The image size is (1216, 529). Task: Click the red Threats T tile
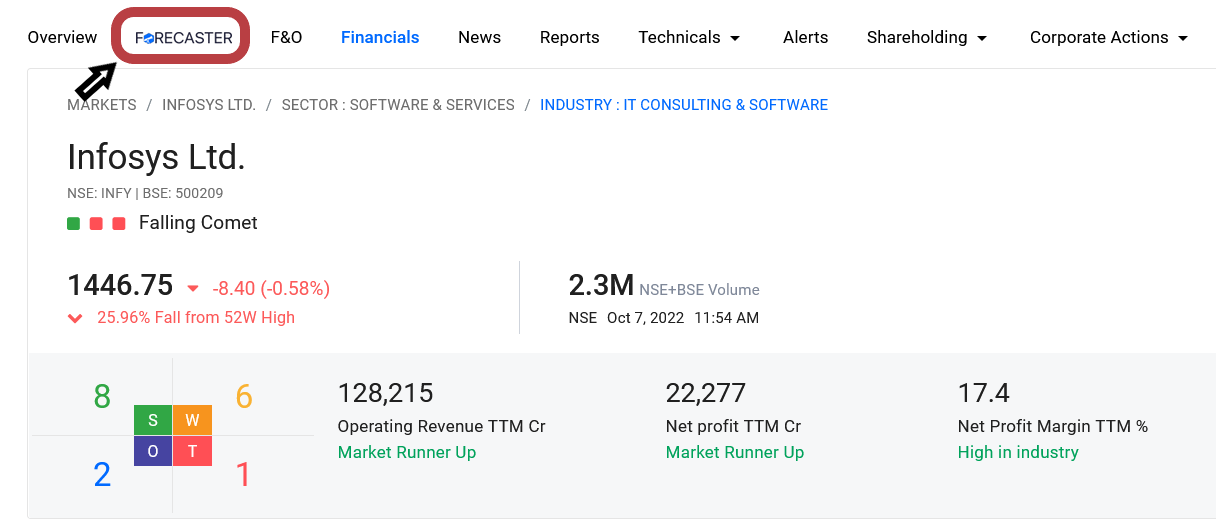(x=192, y=451)
